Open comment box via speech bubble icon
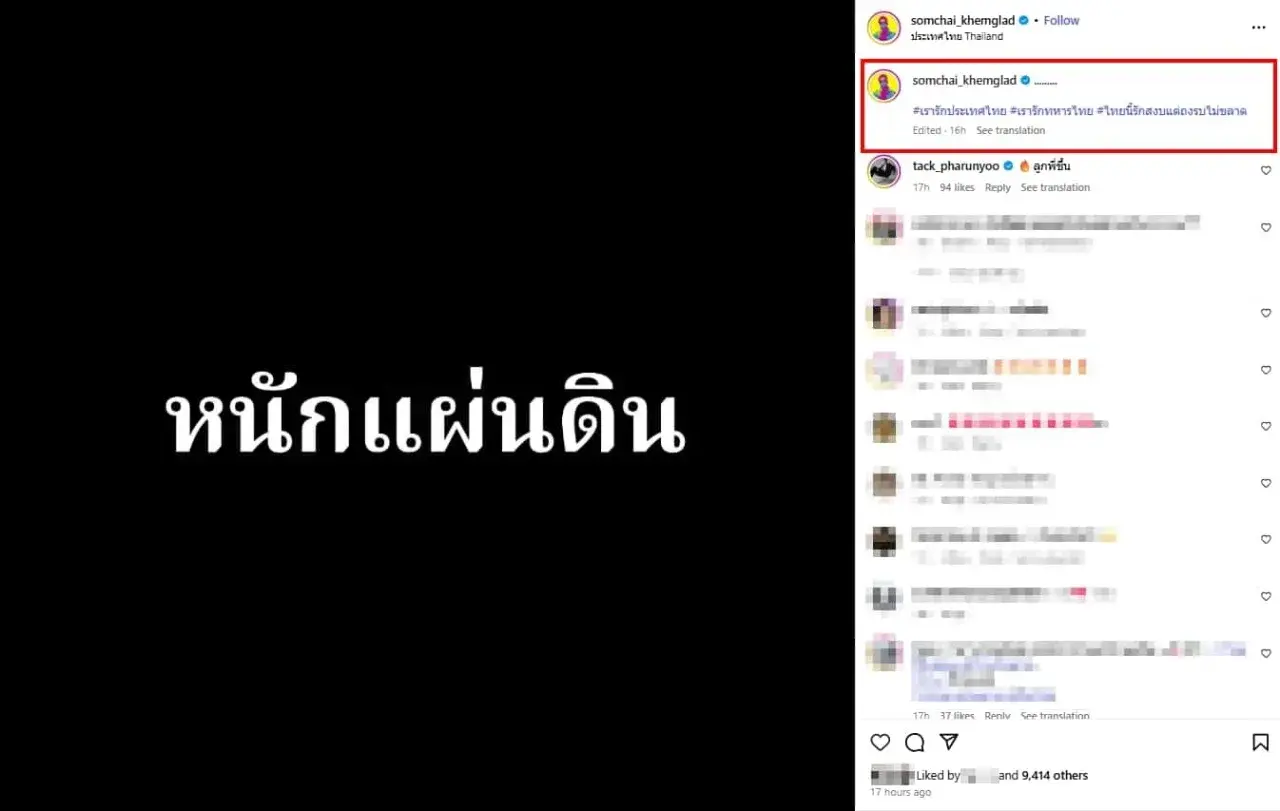 coord(915,742)
